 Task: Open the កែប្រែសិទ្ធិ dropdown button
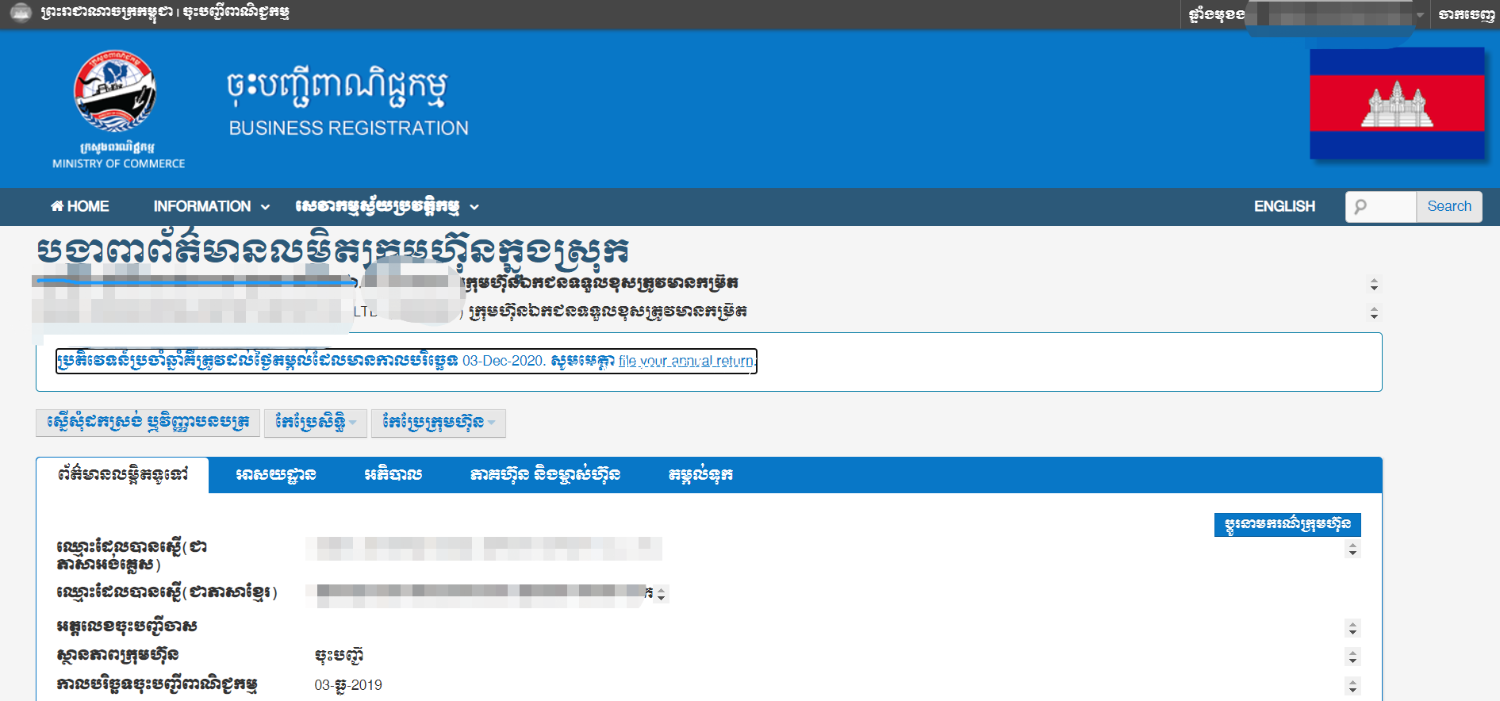pyautogui.click(x=316, y=423)
